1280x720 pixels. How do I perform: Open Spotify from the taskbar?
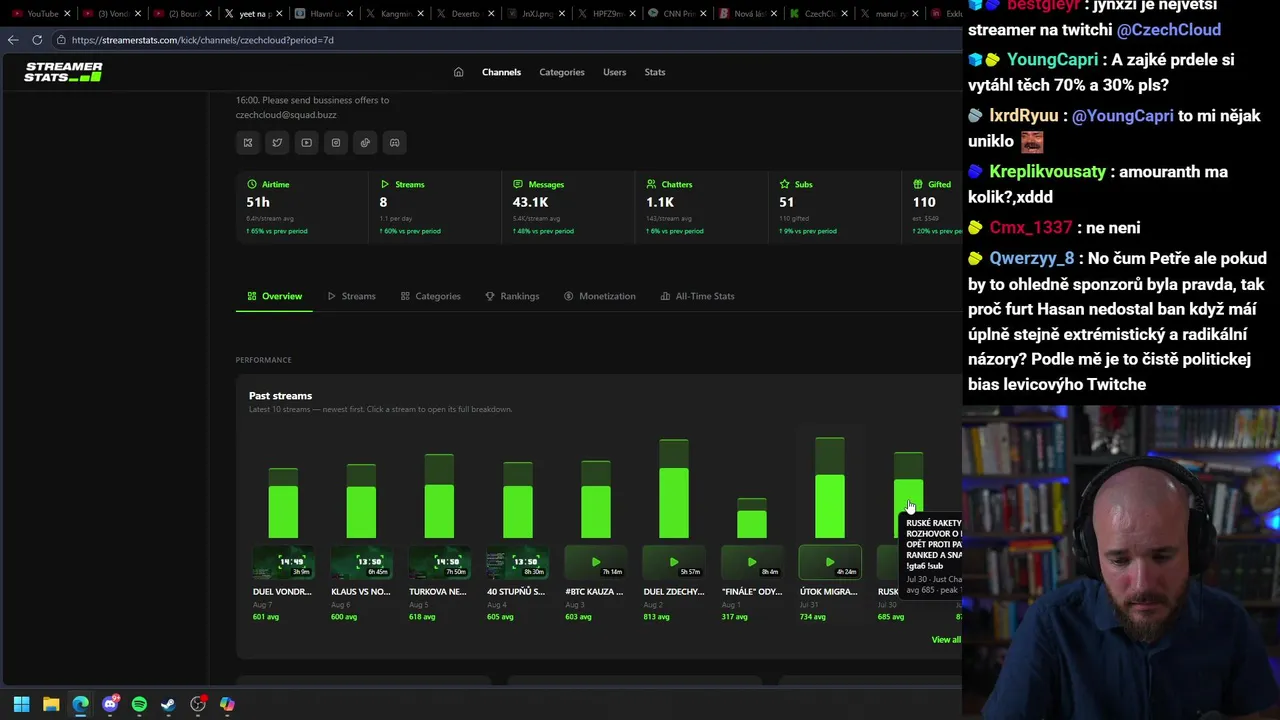[x=139, y=704]
